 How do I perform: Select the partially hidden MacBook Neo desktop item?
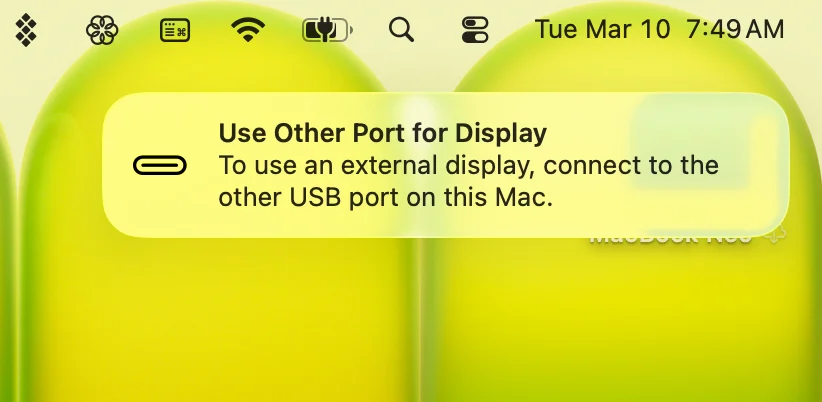pyautogui.click(x=671, y=238)
